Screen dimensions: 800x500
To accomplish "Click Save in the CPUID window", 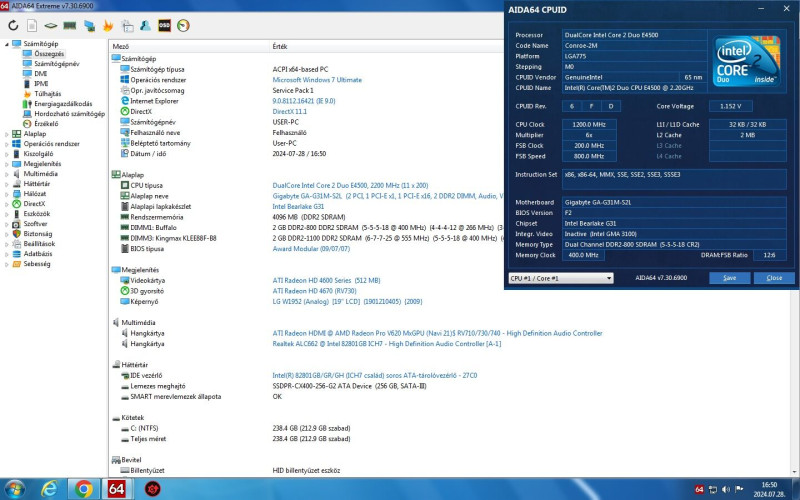I will [x=730, y=278].
